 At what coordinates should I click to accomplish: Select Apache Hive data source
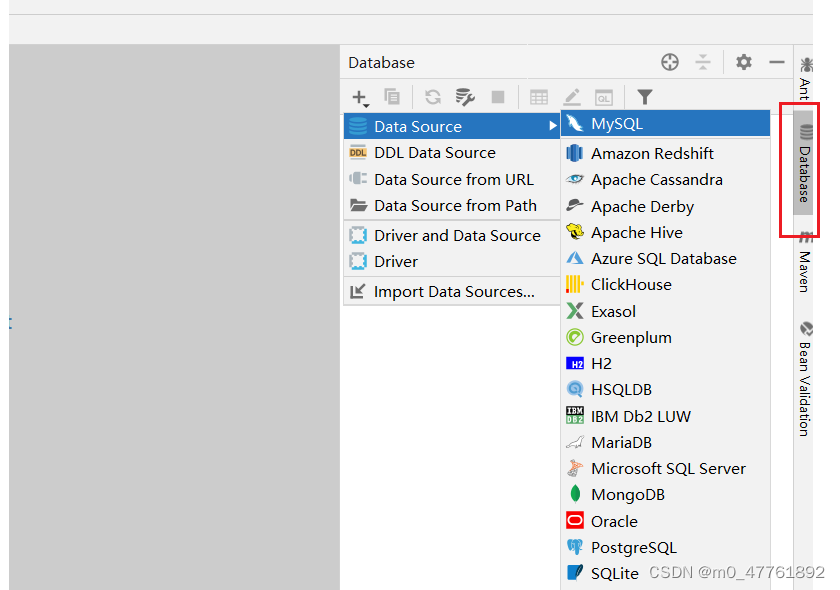[665, 233]
